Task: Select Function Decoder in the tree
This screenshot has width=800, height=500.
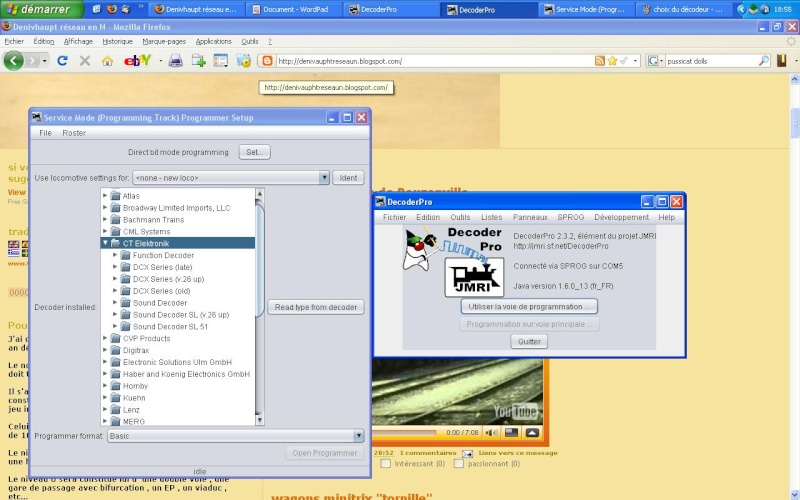Action: (163, 255)
